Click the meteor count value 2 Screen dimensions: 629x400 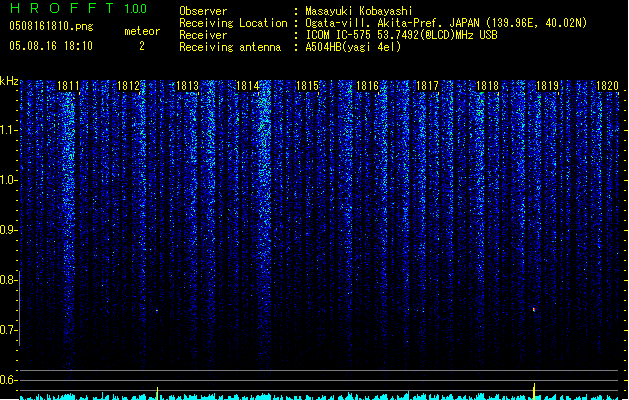pos(142,46)
